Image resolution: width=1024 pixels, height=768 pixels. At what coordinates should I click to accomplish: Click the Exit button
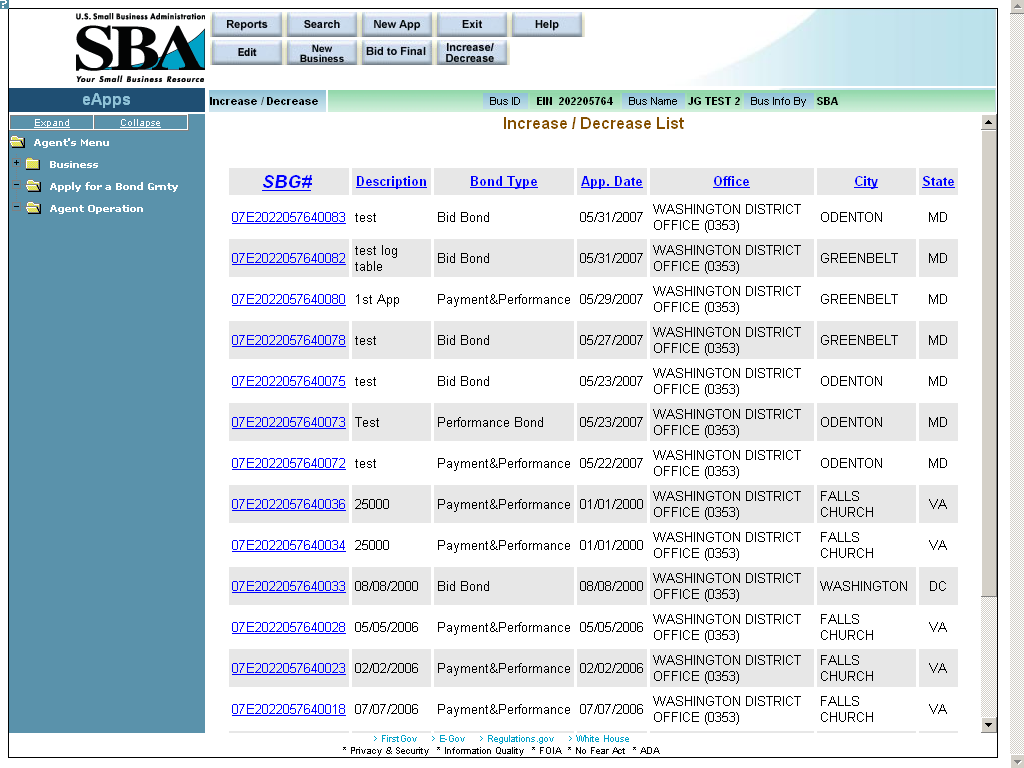pos(472,24)
